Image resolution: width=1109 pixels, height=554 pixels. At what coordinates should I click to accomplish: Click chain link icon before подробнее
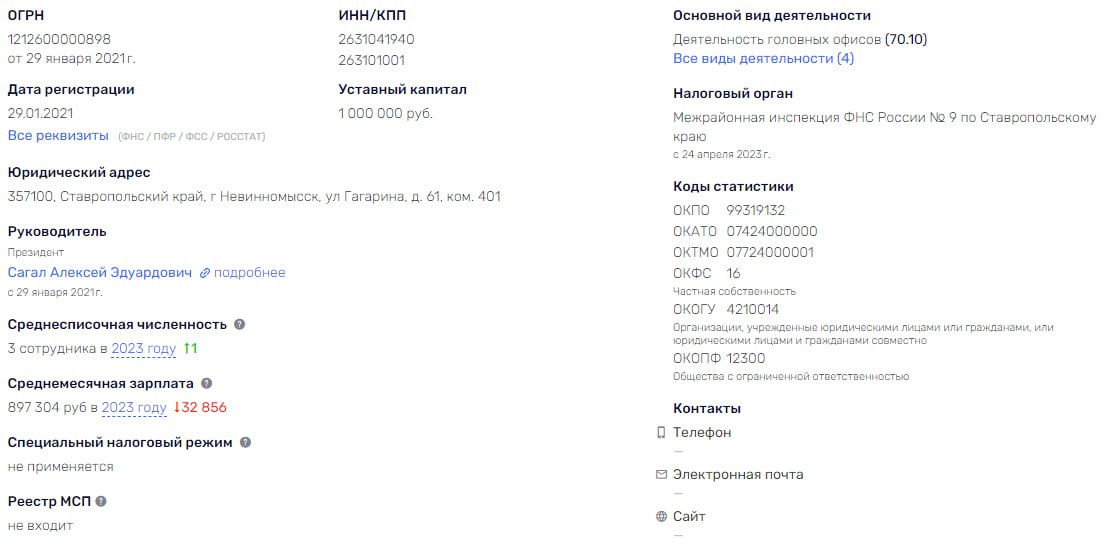click(x=205, y=273)
